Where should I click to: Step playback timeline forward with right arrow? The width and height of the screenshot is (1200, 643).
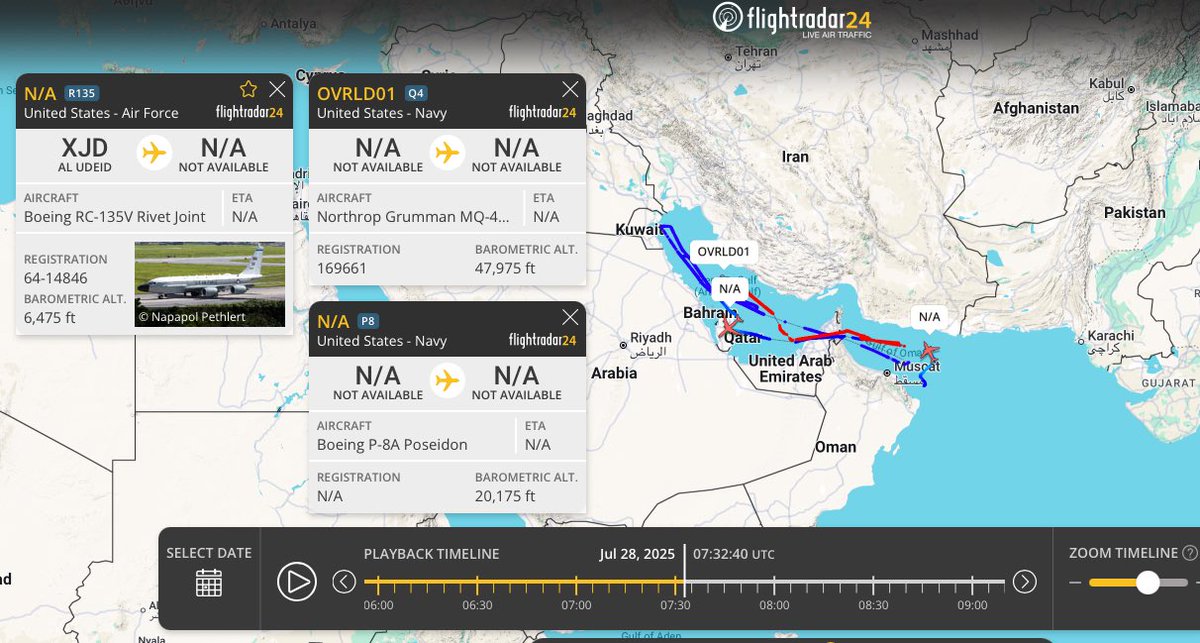click(1025, 581)
